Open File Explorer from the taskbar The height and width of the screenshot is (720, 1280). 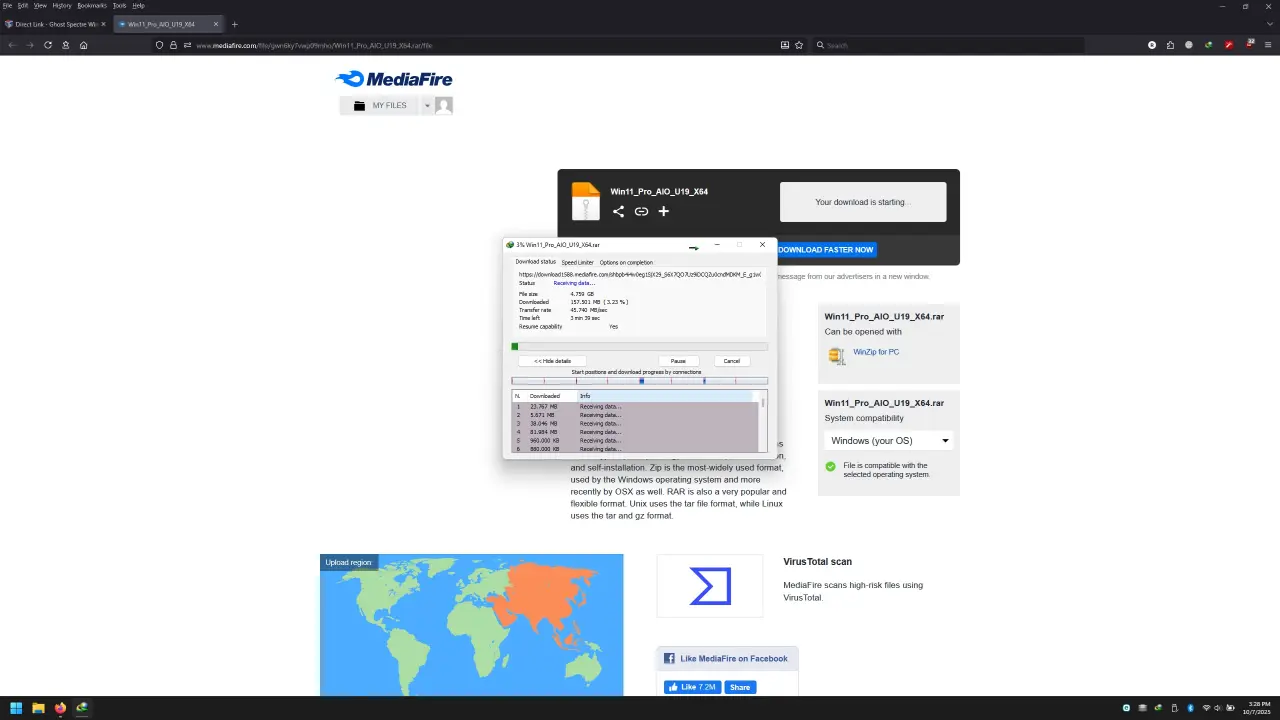[38, 708]
